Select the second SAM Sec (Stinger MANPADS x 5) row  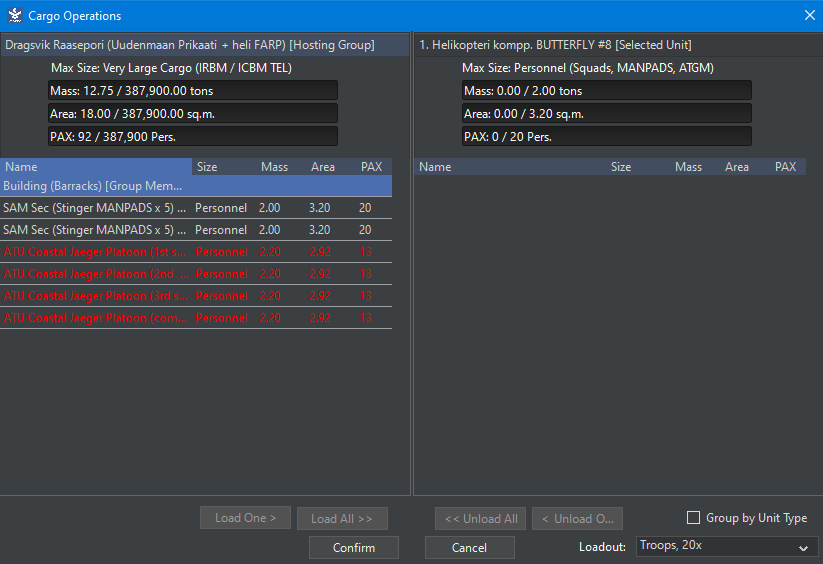pyautogui.click(x=196, y=230)
